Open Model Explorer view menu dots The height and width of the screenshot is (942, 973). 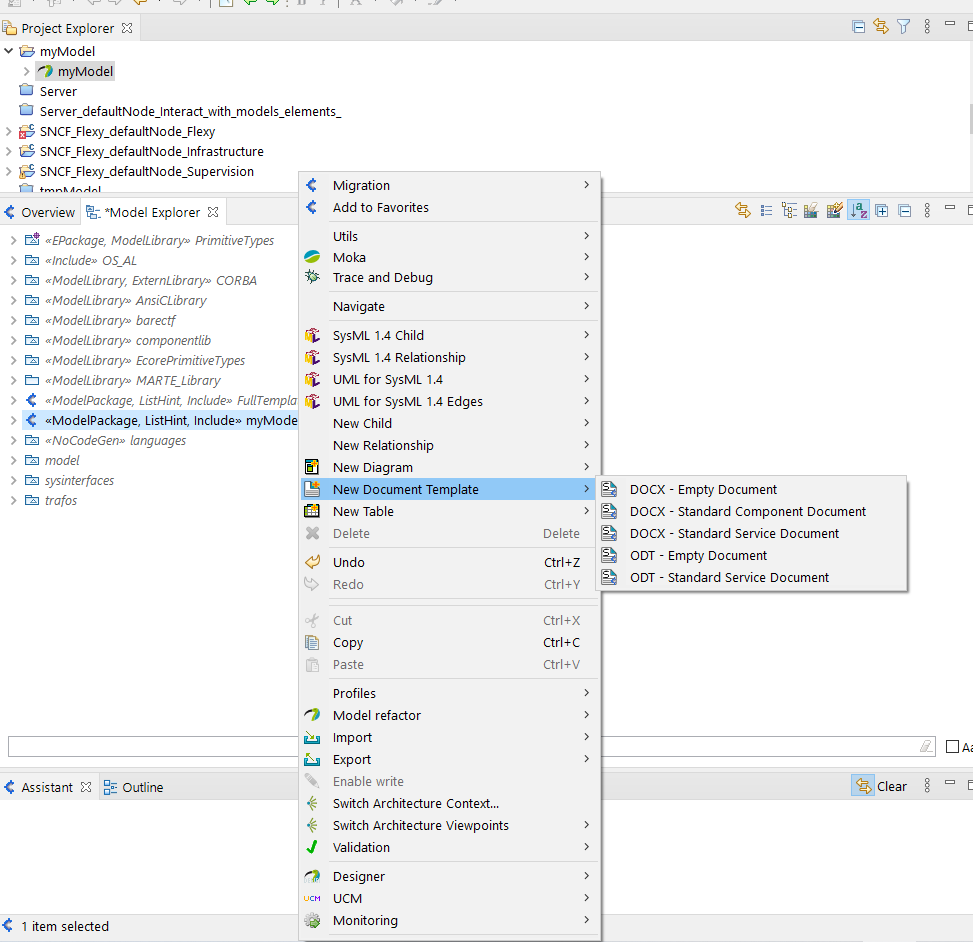pyautogui.click(x=927, y=210)
